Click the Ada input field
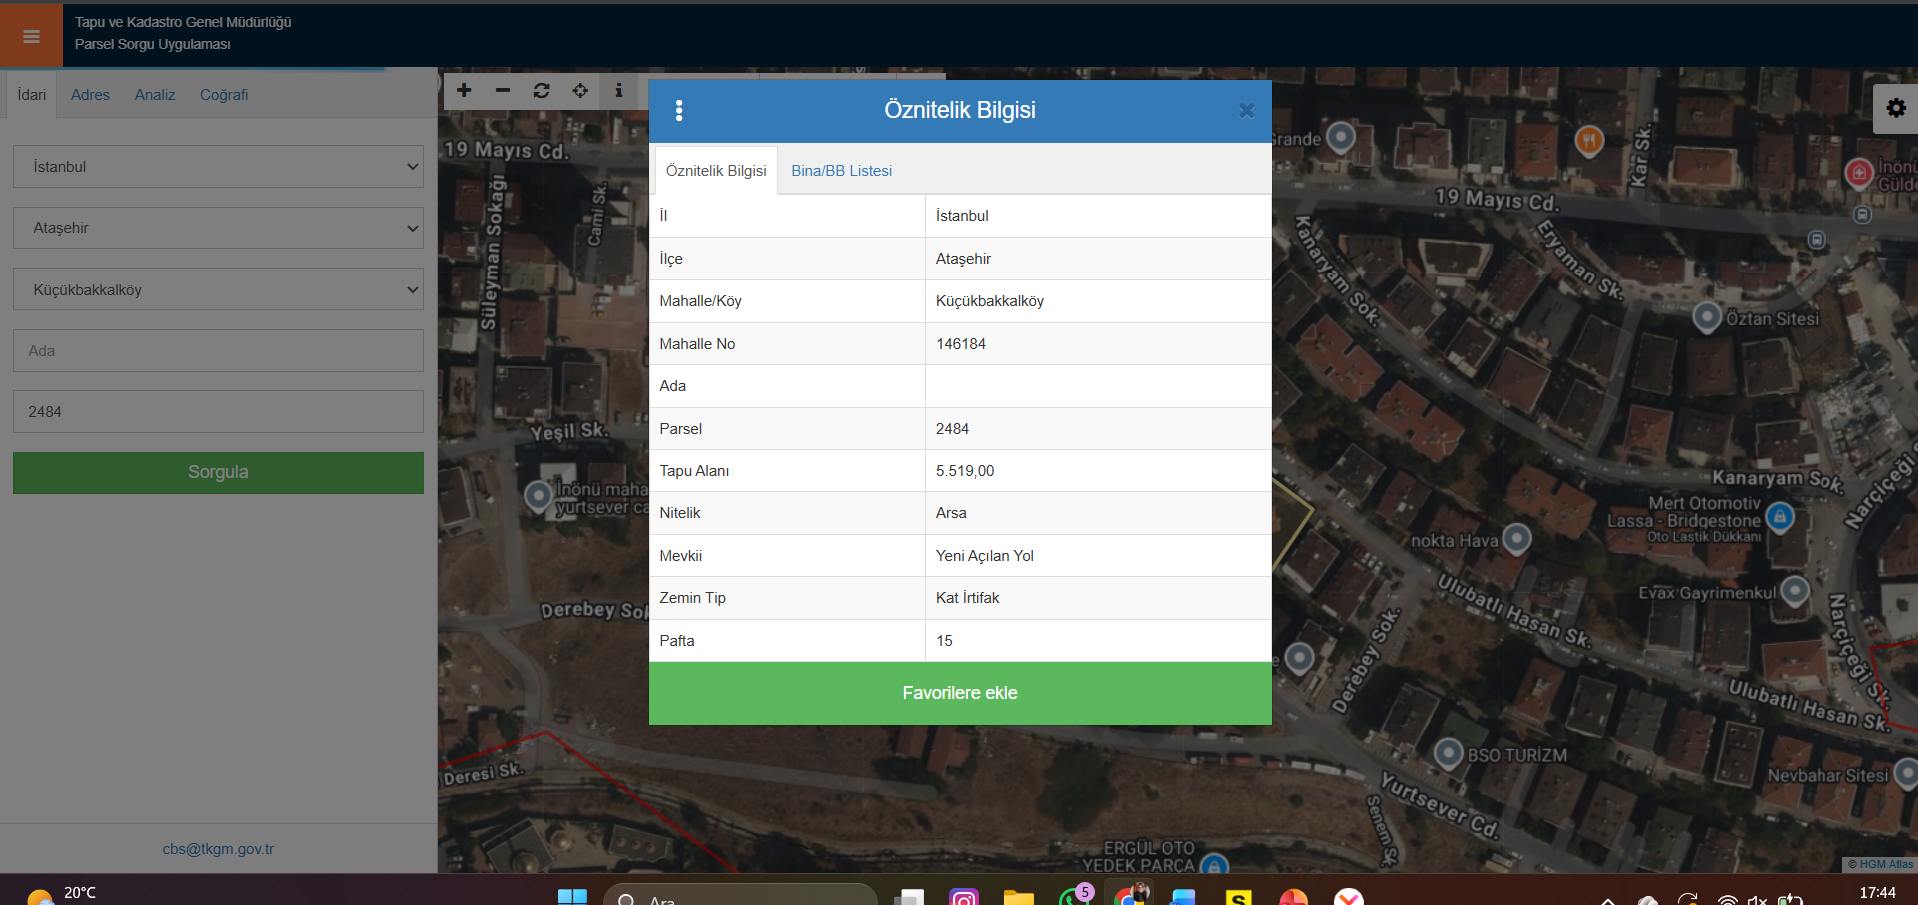The image size is (1918, 905). (x=218, y=351)
